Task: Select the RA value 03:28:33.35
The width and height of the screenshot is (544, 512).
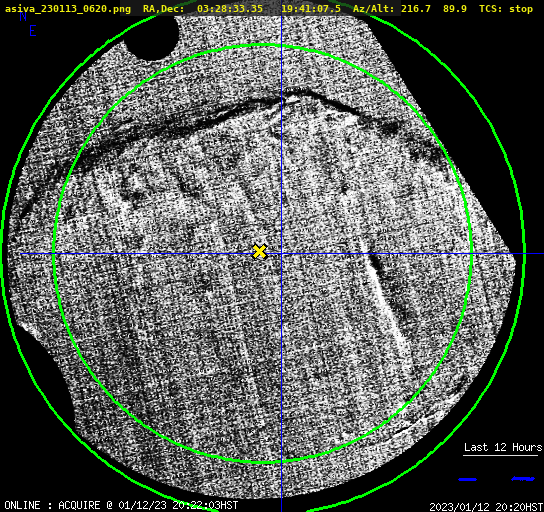Action: (x=230, y=9)
